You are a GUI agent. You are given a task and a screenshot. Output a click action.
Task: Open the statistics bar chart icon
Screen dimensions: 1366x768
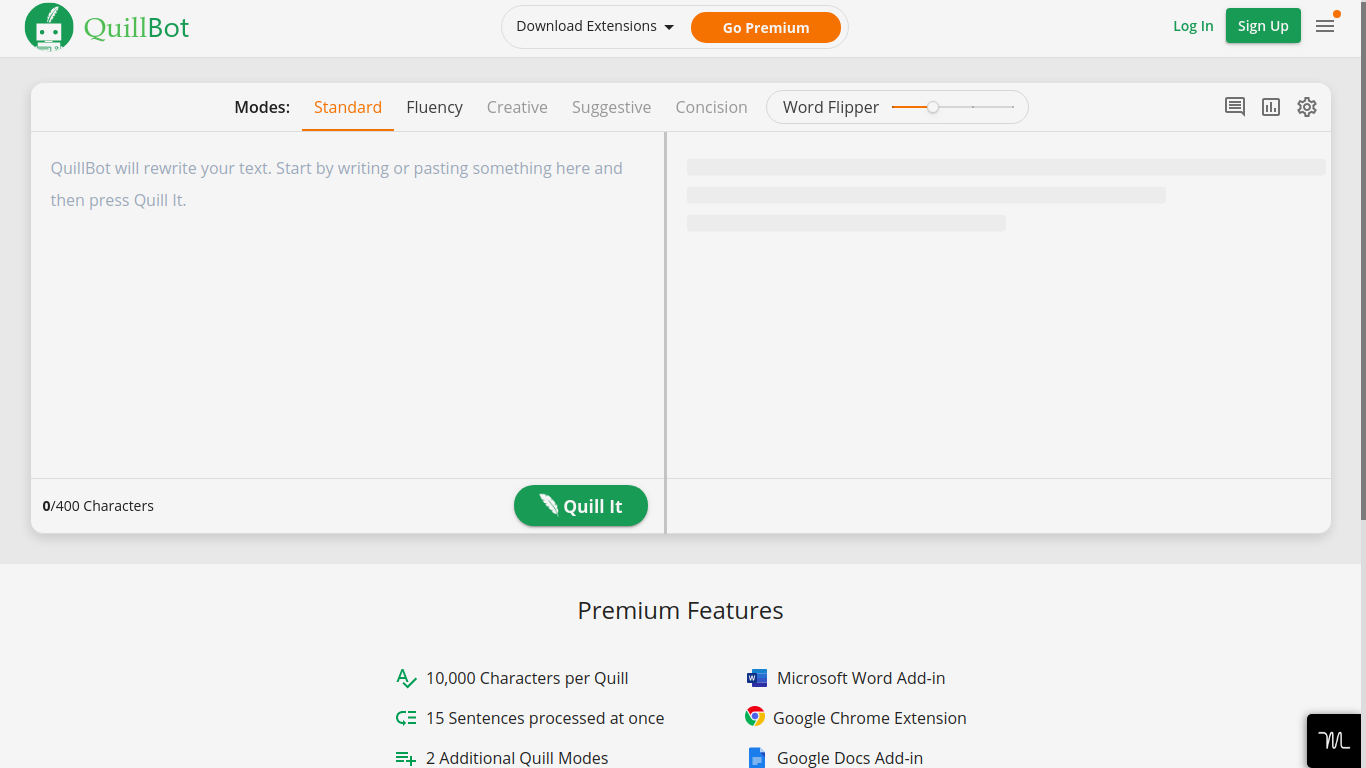point(1271,107)
